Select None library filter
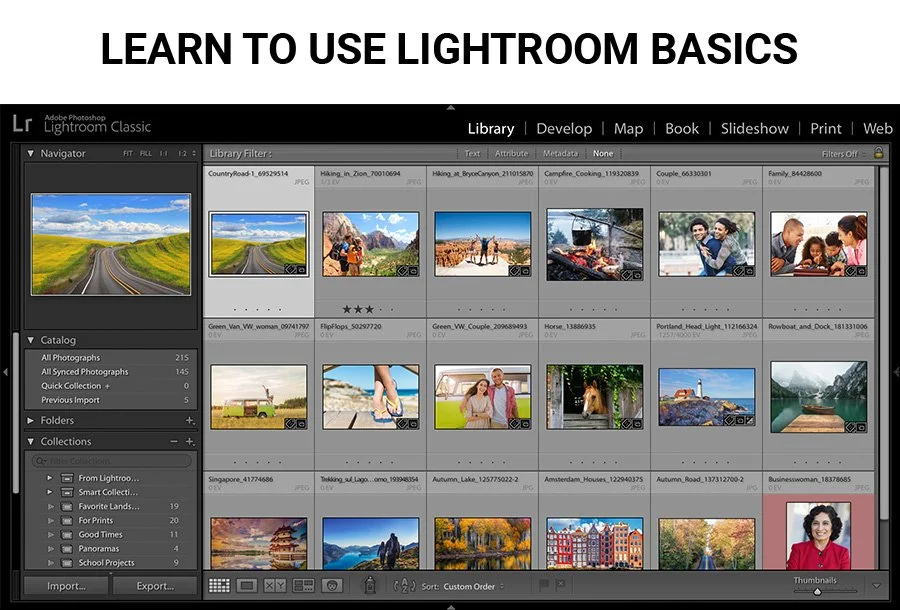Viewport: 900px width, 610px height. (603, 153)
